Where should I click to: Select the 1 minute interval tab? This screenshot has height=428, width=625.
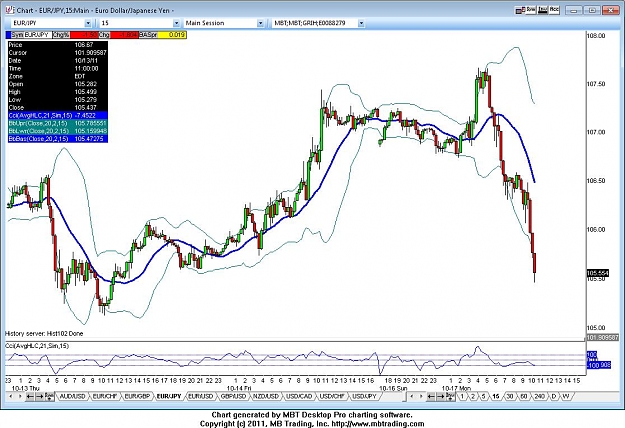[x=462, y=397]
